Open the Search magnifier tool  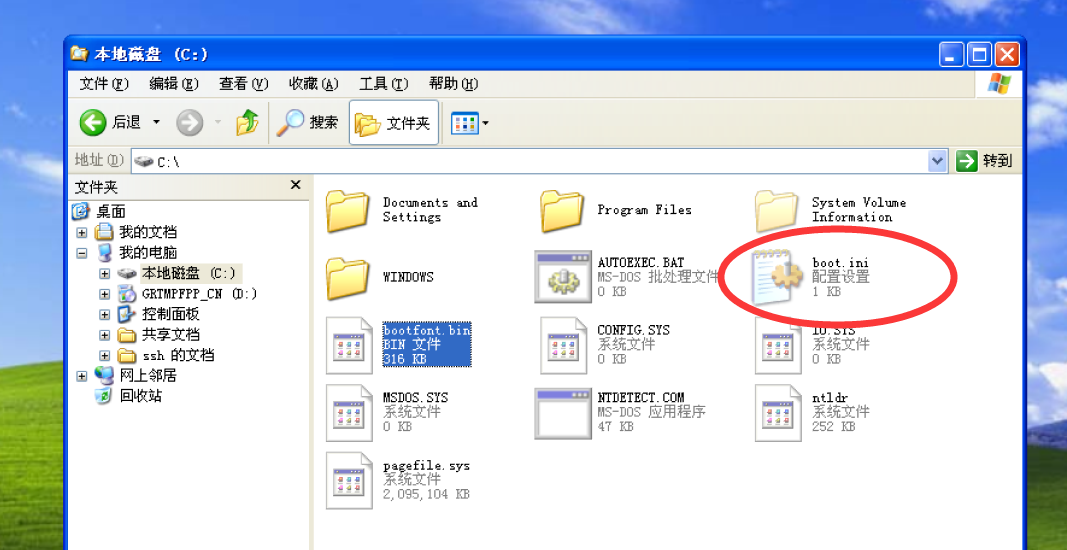tap(307, 123)
